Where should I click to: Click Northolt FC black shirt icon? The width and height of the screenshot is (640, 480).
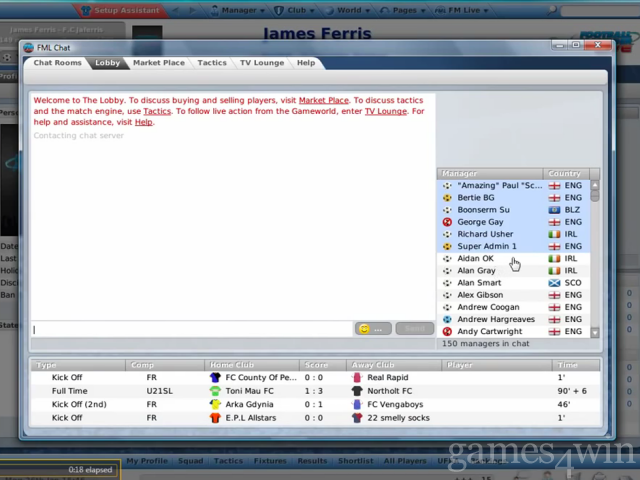click(358, 391)
